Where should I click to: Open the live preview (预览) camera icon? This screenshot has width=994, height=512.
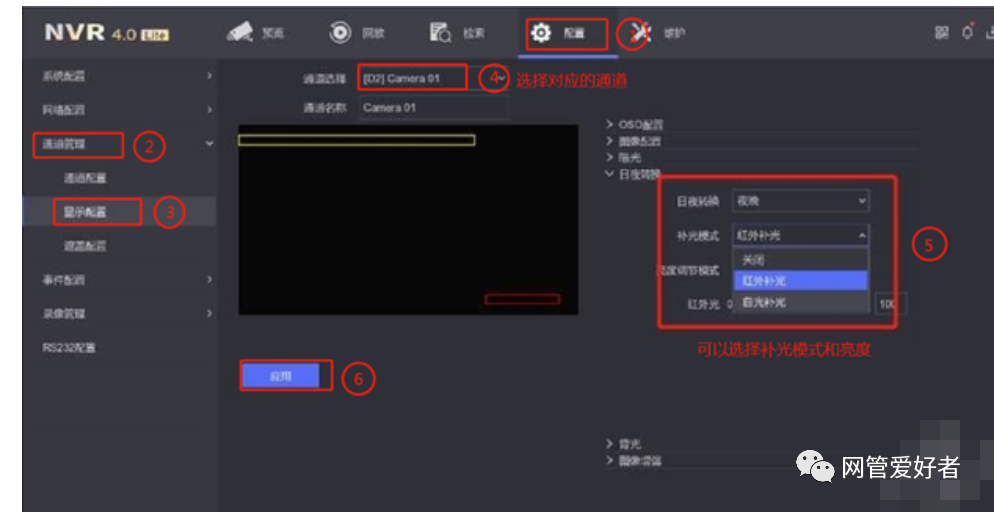pos(241,34)
